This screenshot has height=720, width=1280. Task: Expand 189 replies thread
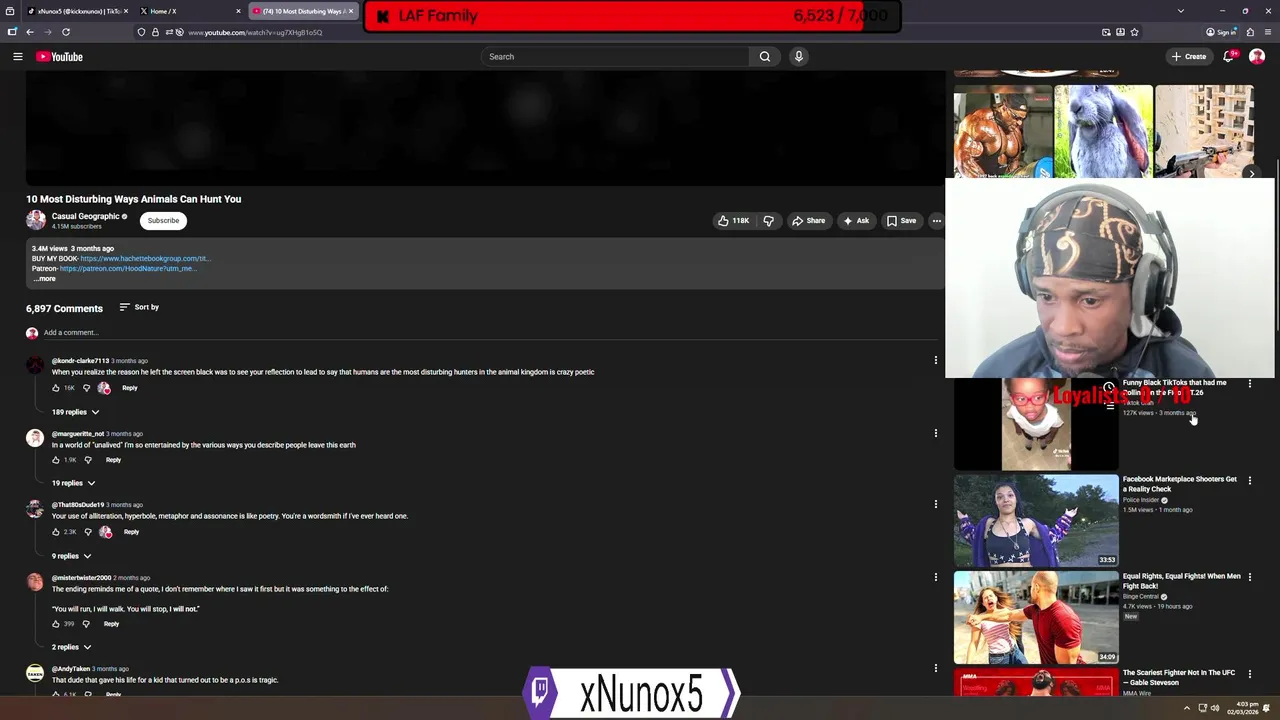coord(76,412)
